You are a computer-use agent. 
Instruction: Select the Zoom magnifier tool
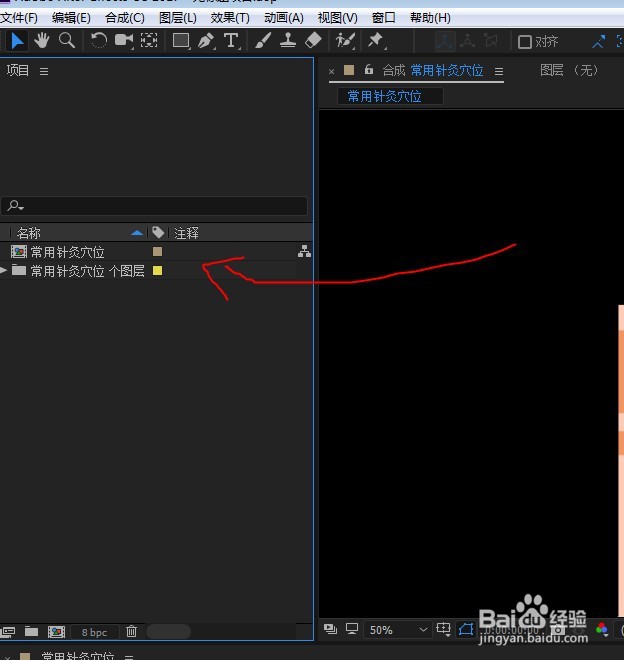click(x=67, y=41)
